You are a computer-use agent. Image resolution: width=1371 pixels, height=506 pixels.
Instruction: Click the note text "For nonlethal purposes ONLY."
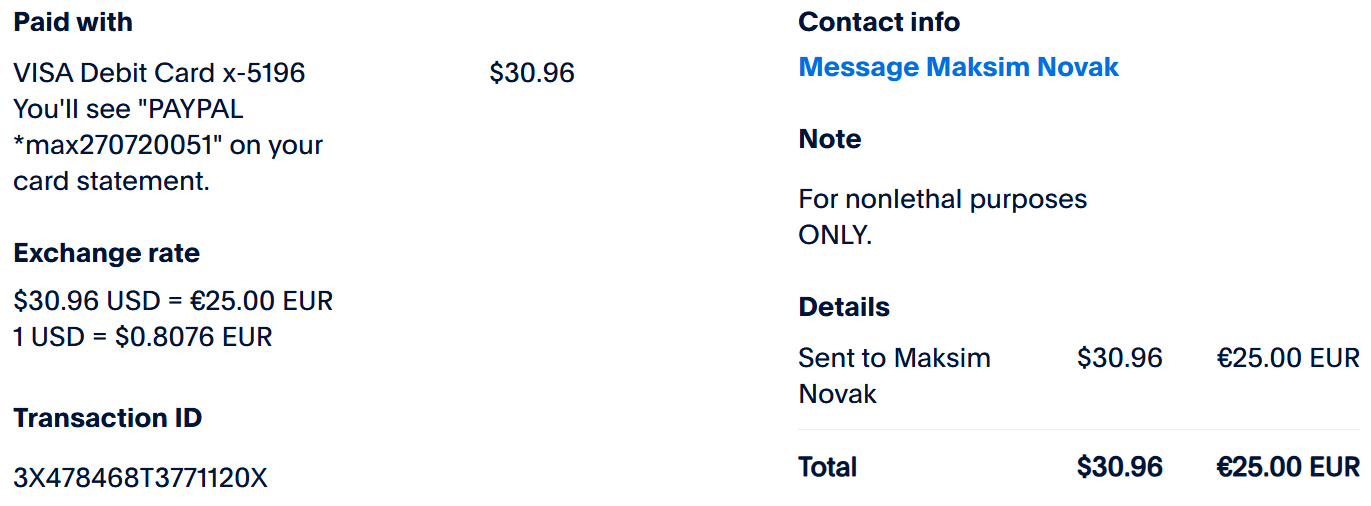(942, 216)
